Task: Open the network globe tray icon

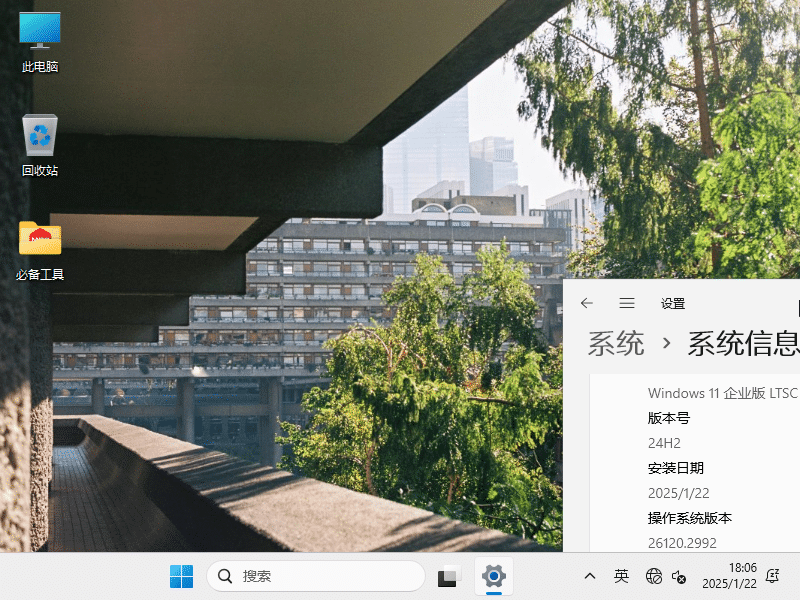Action: (654, 577)
